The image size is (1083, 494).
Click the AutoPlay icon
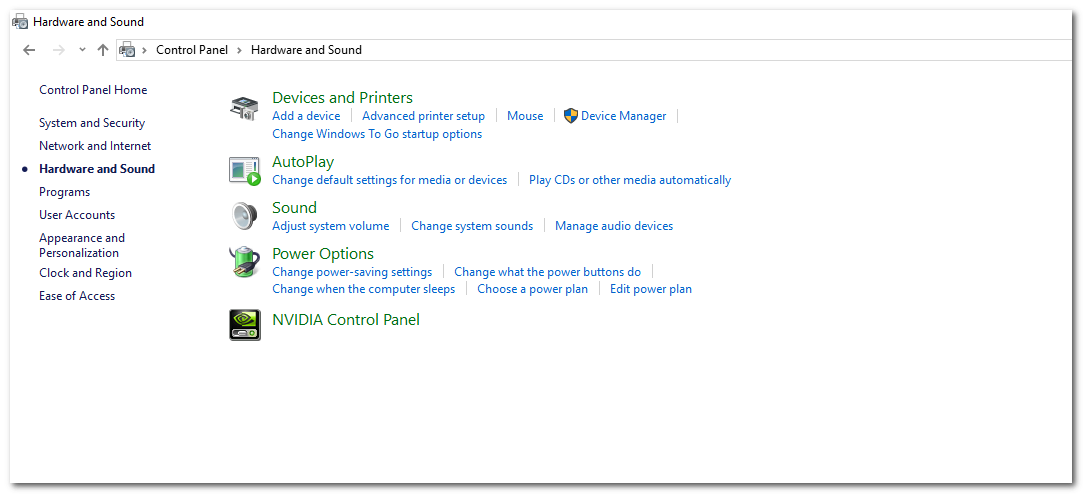point(244,171)
